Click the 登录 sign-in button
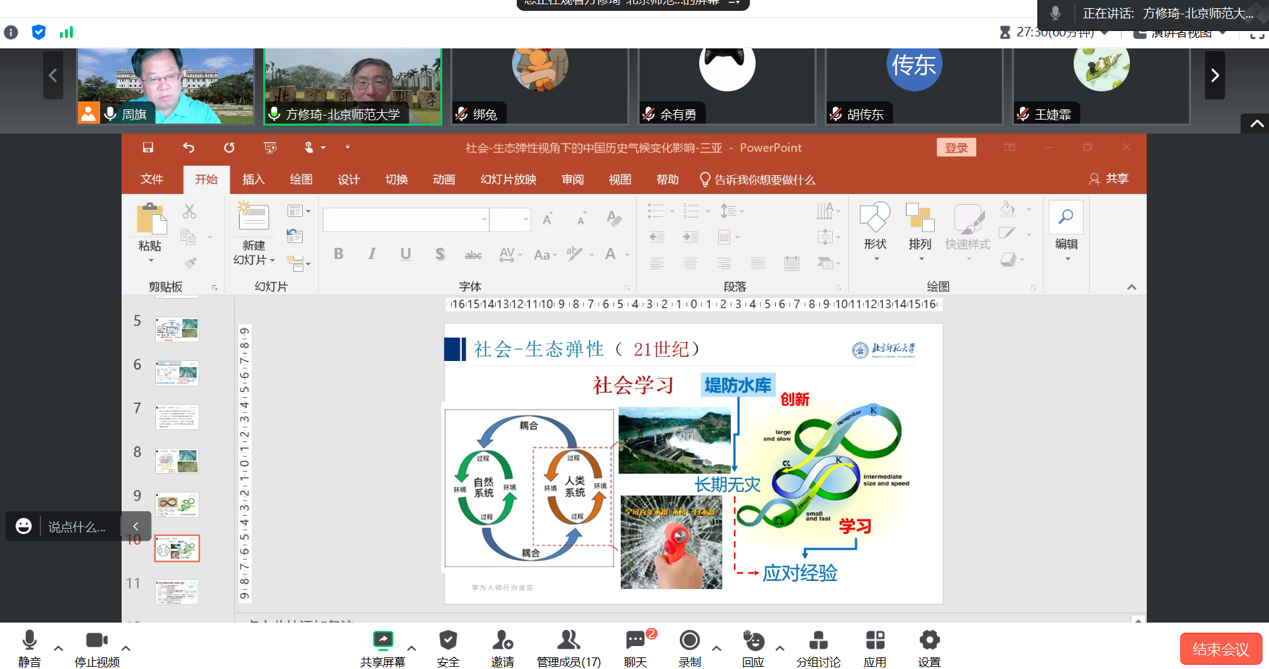The width and height of the screenshot is (1269, 669). tap(956, 148)
